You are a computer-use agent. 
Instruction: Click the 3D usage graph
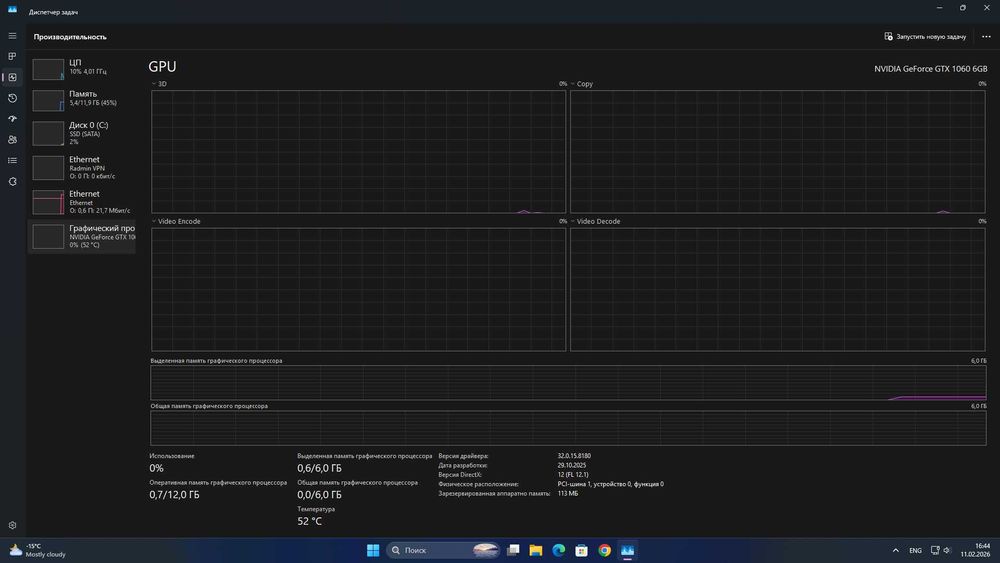pyautogui.click(x=358, y=152)
